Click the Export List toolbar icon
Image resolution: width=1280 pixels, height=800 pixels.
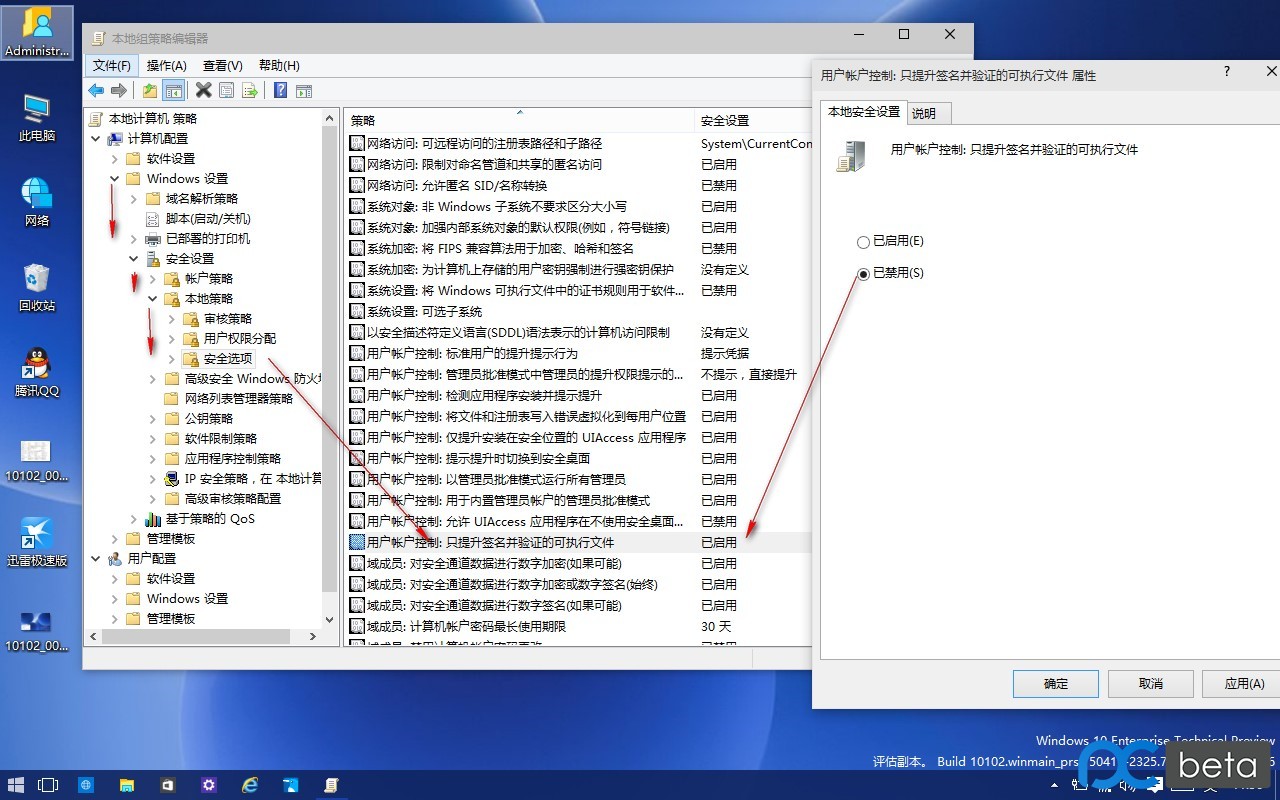tap(250, 91)
